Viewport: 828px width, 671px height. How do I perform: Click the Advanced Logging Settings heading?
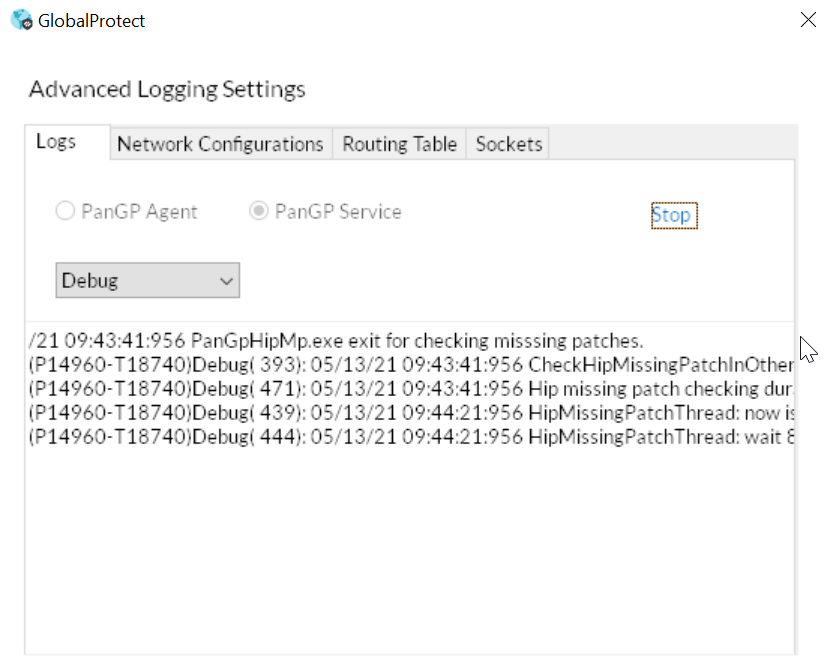click(167, 89)
